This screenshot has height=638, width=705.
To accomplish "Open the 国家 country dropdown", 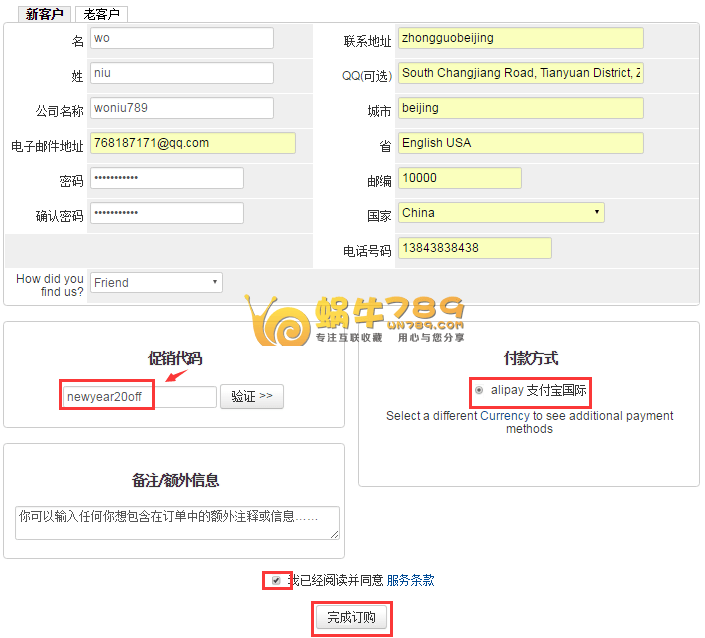I will (x=501, y=213).
